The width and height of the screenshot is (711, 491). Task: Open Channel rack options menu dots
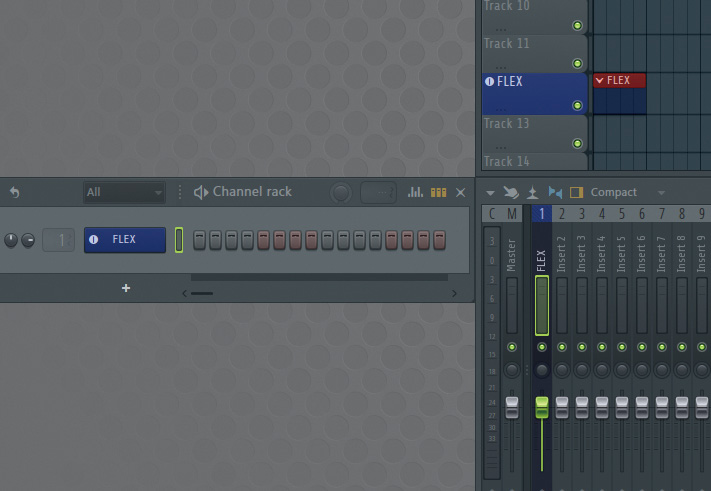tap(180, 192)
